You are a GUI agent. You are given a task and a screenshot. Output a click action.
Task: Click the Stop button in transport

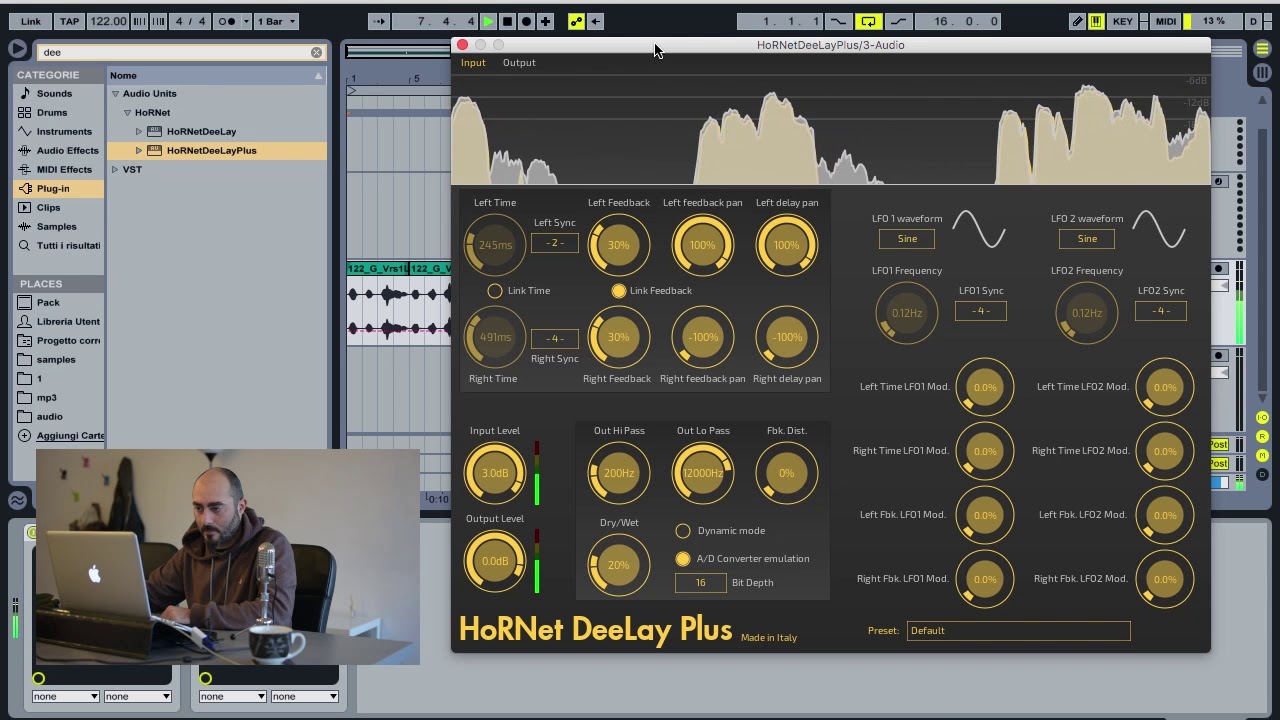click(507, 21)
